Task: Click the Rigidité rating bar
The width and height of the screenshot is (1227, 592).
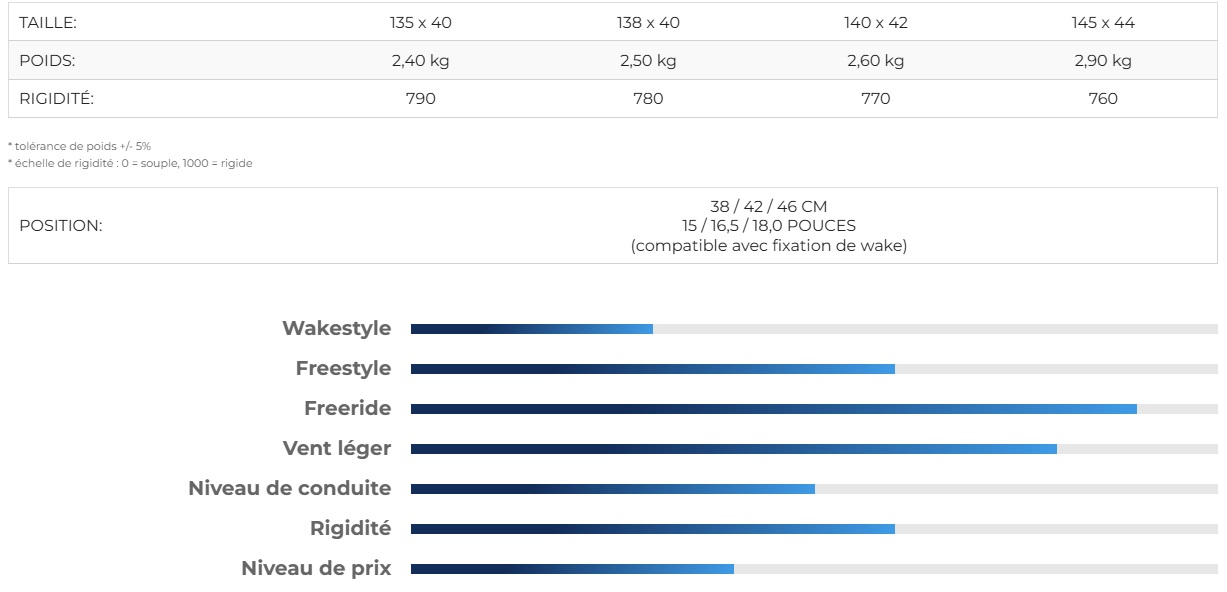Action: (x=813, y=529)
